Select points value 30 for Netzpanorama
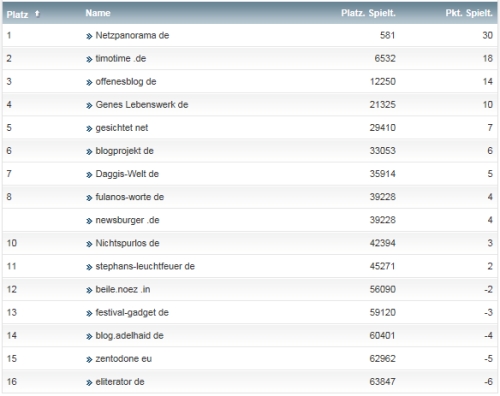Viewport: 500px width, 396px height. click(x=487, y=35)
